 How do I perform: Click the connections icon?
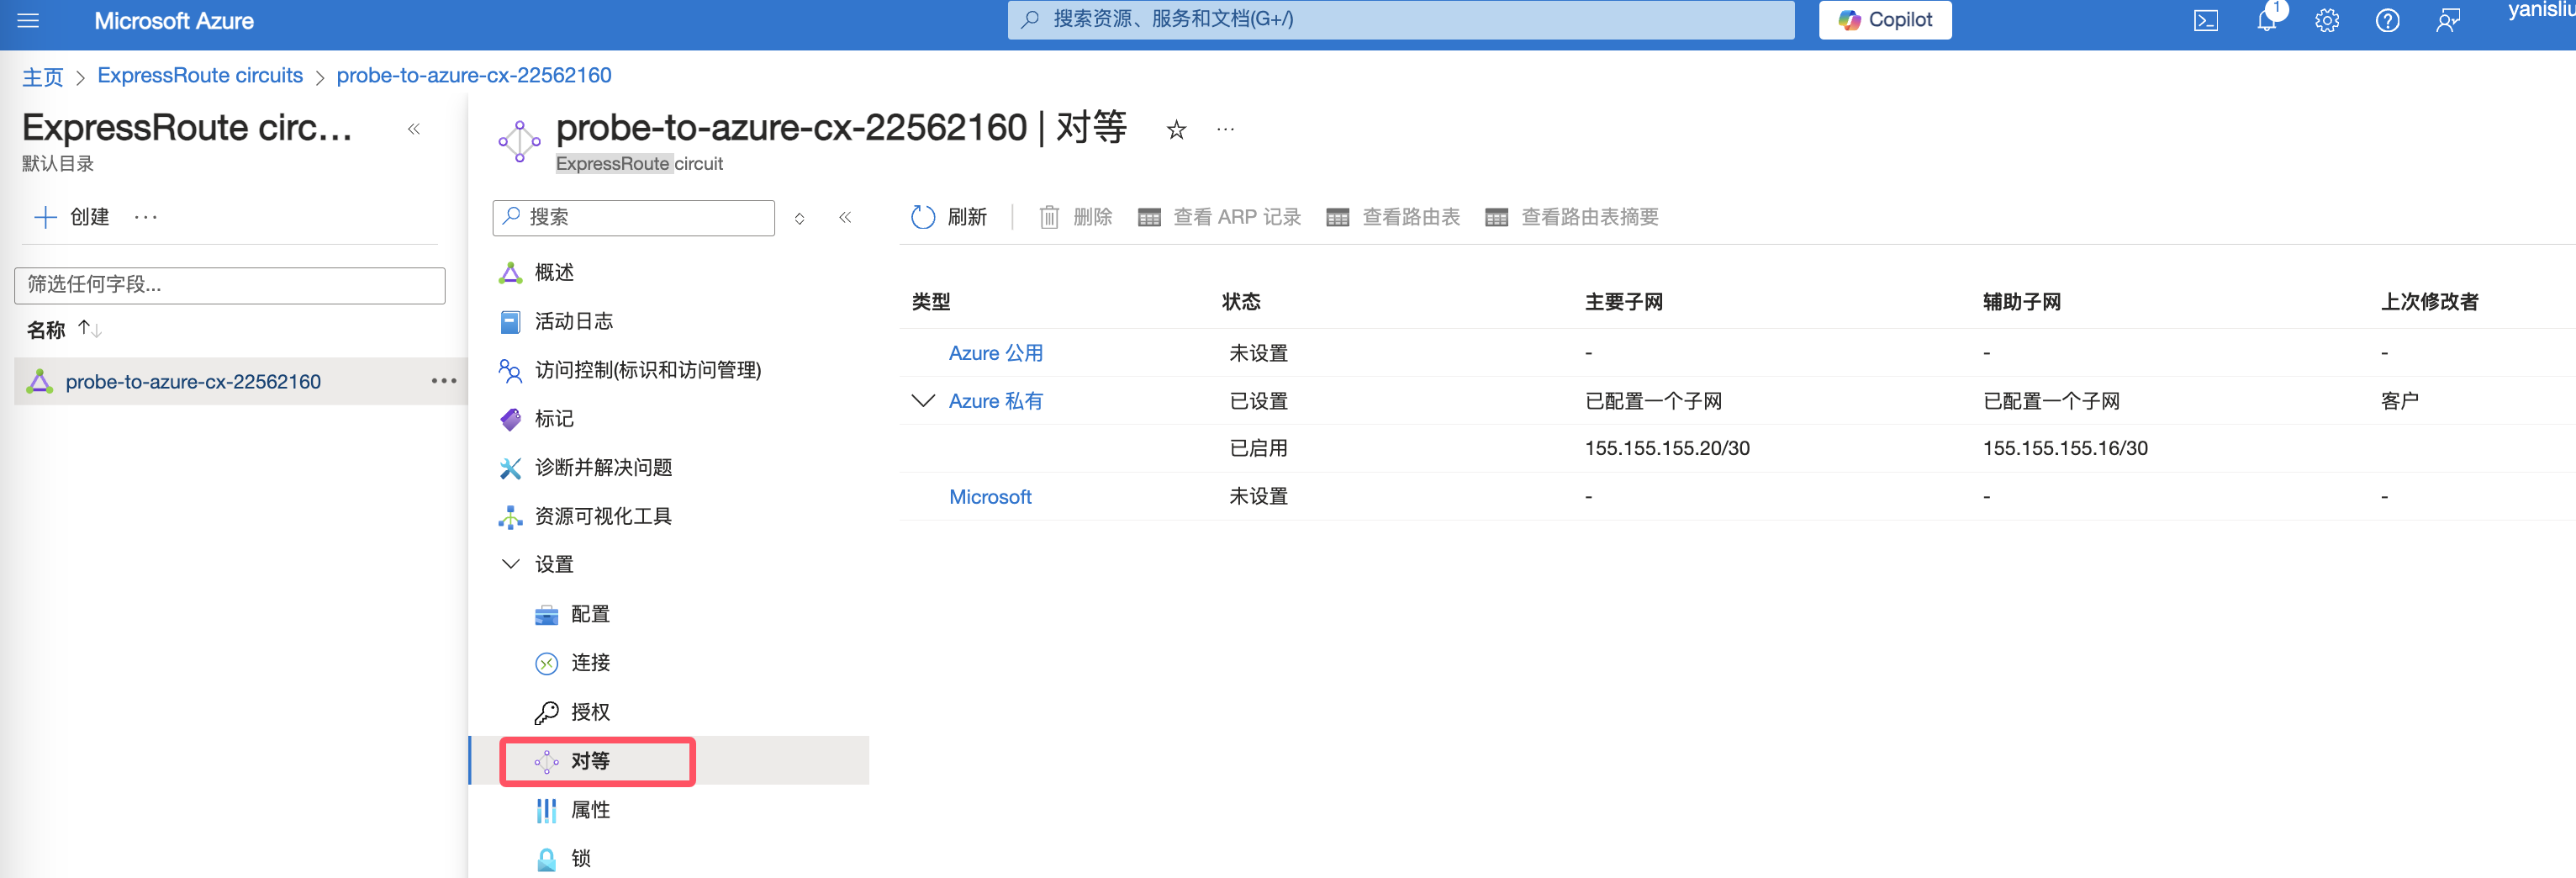(546, 663)
